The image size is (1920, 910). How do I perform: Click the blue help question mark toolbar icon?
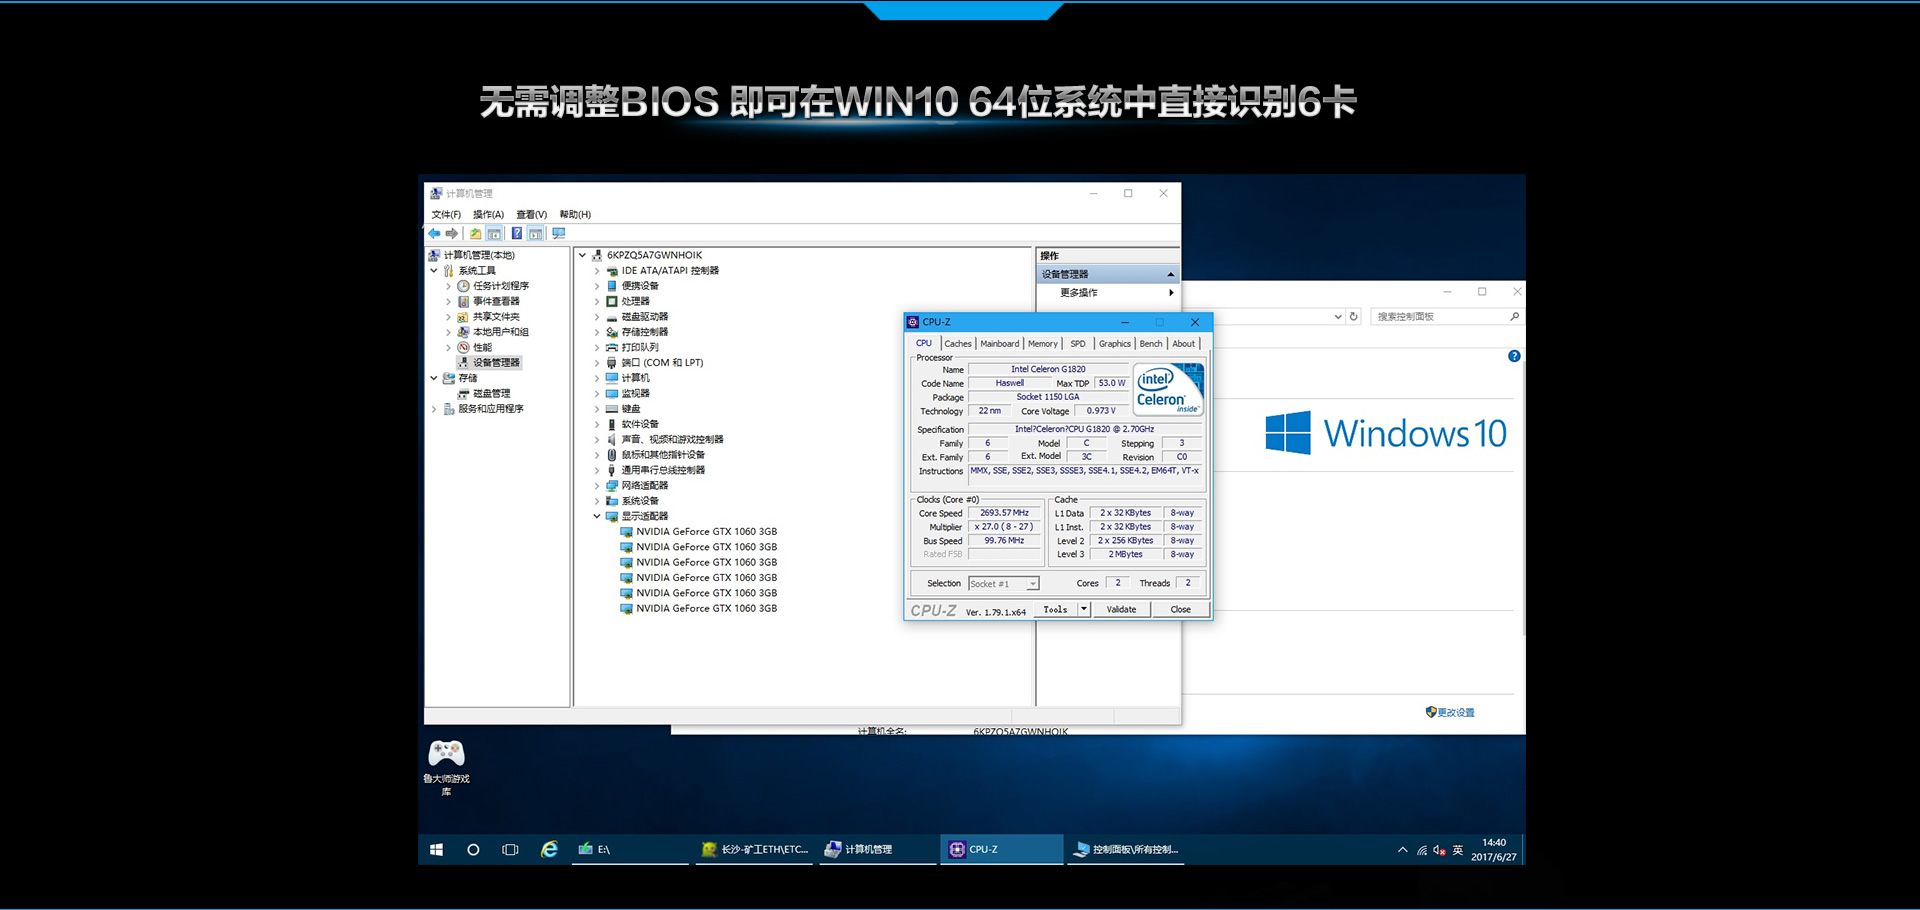516,234
